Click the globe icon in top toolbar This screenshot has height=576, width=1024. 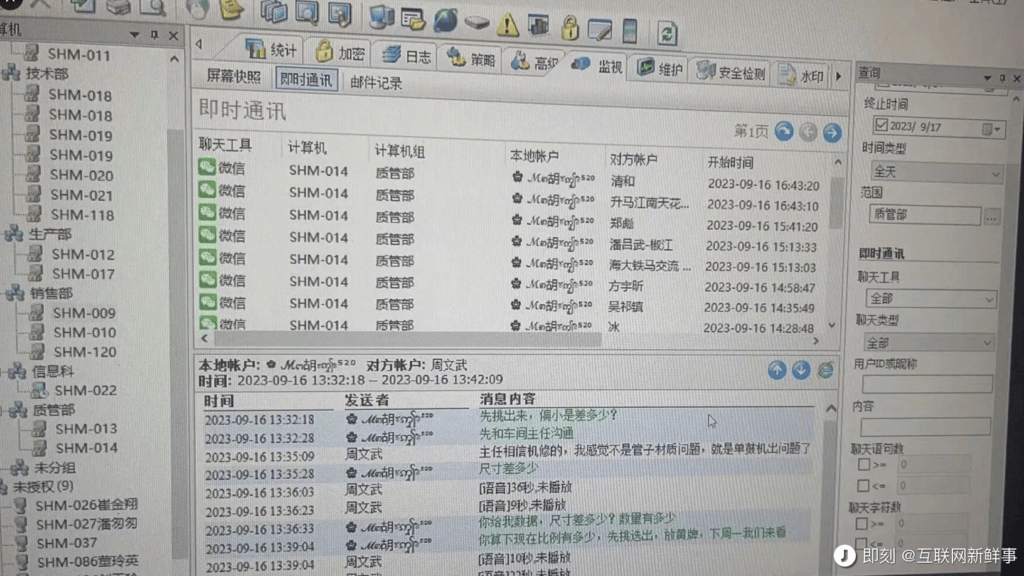pos(446,20)
